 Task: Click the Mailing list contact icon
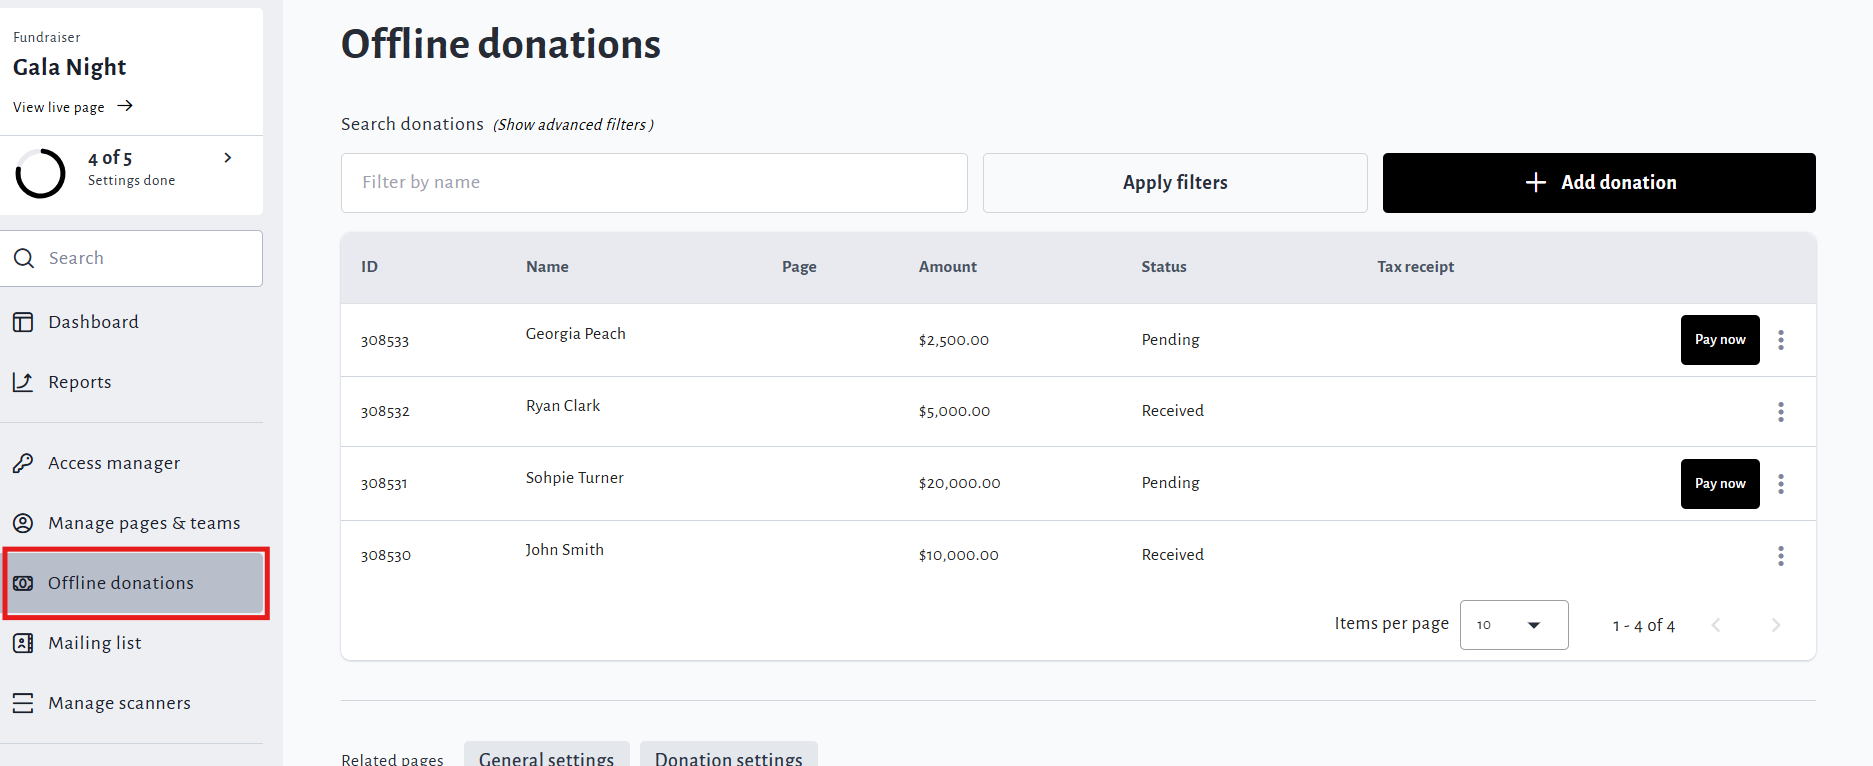coord(23,643)
